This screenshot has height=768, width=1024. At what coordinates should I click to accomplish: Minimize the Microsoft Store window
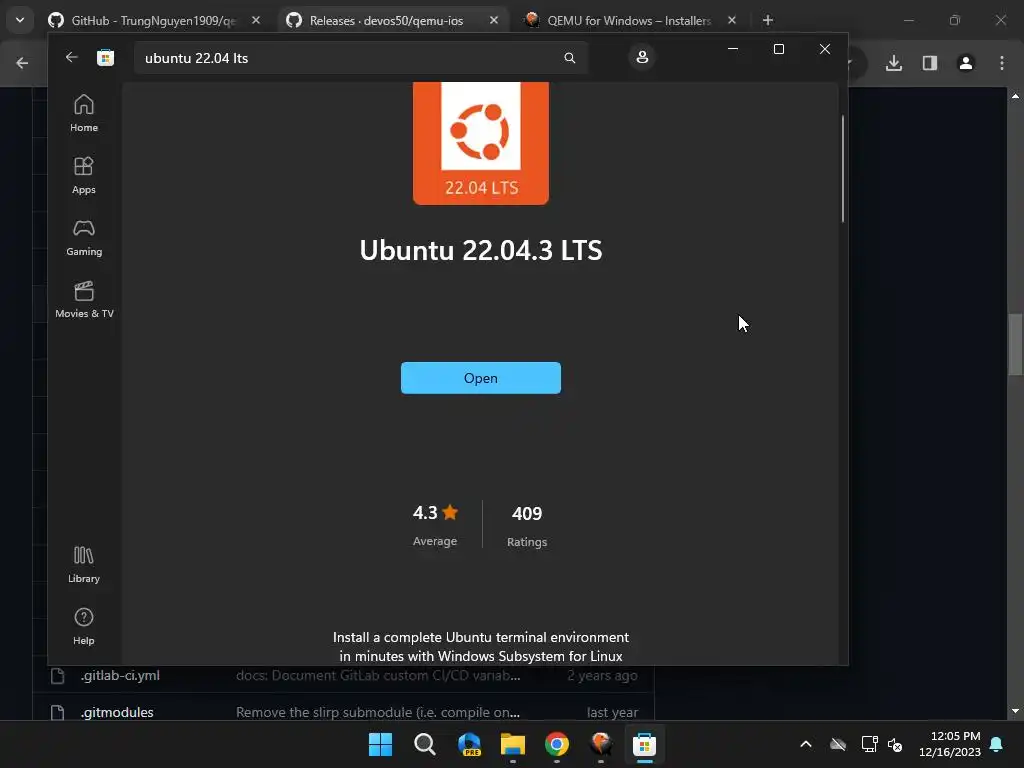pos(733,49)
